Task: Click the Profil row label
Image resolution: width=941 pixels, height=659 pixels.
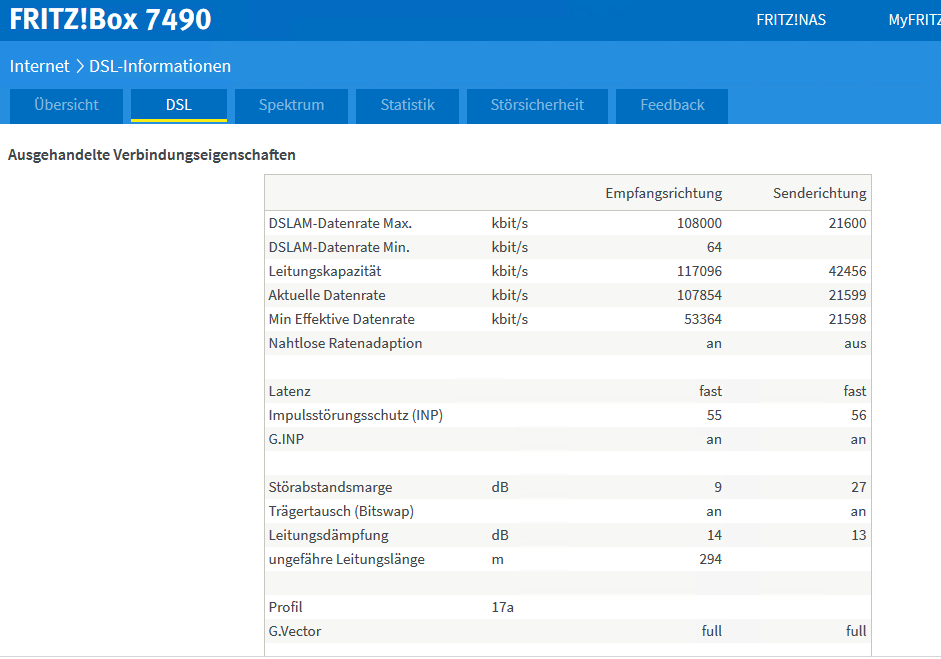Action: click(285, 607)
